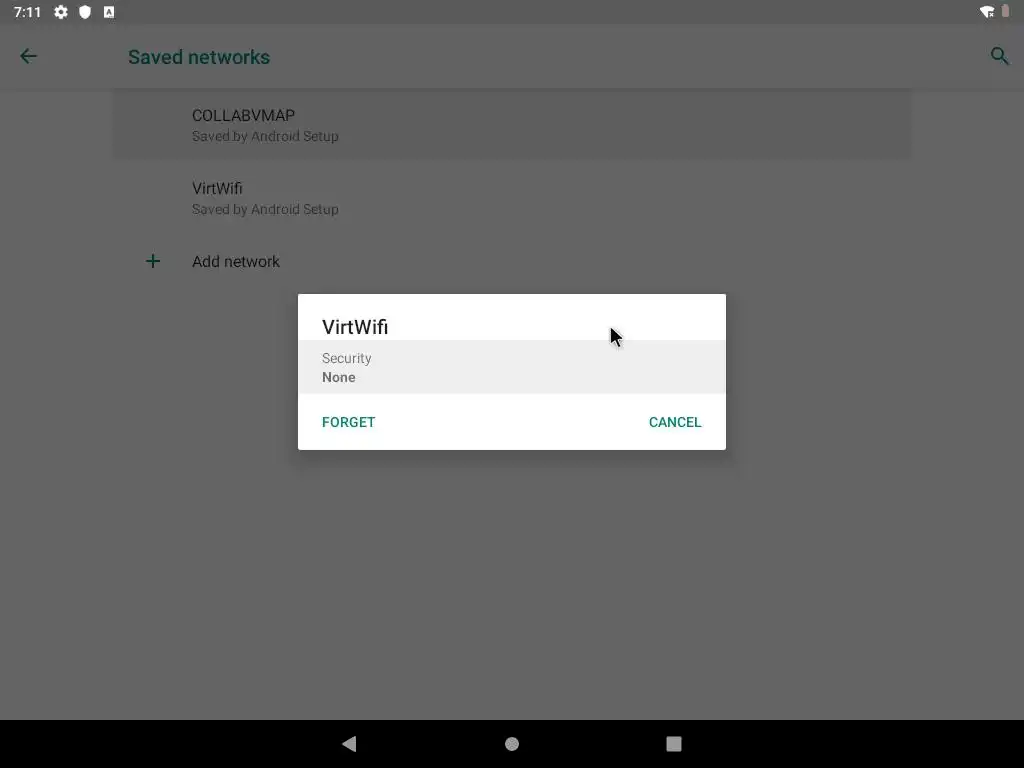Viewport: 1024px width, 768px height.
Task: Go back using the top-left arrow icon
Action: coord(28,56)
